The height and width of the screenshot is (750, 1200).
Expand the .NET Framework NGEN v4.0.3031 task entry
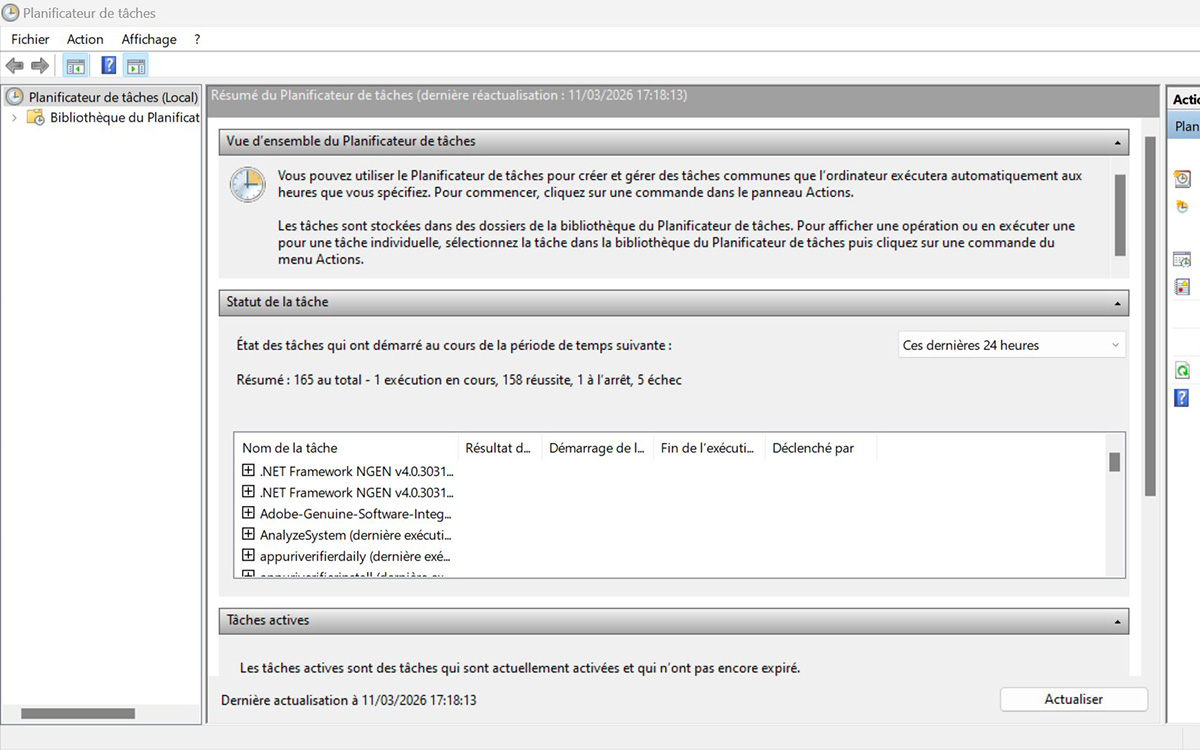[248, 471]
